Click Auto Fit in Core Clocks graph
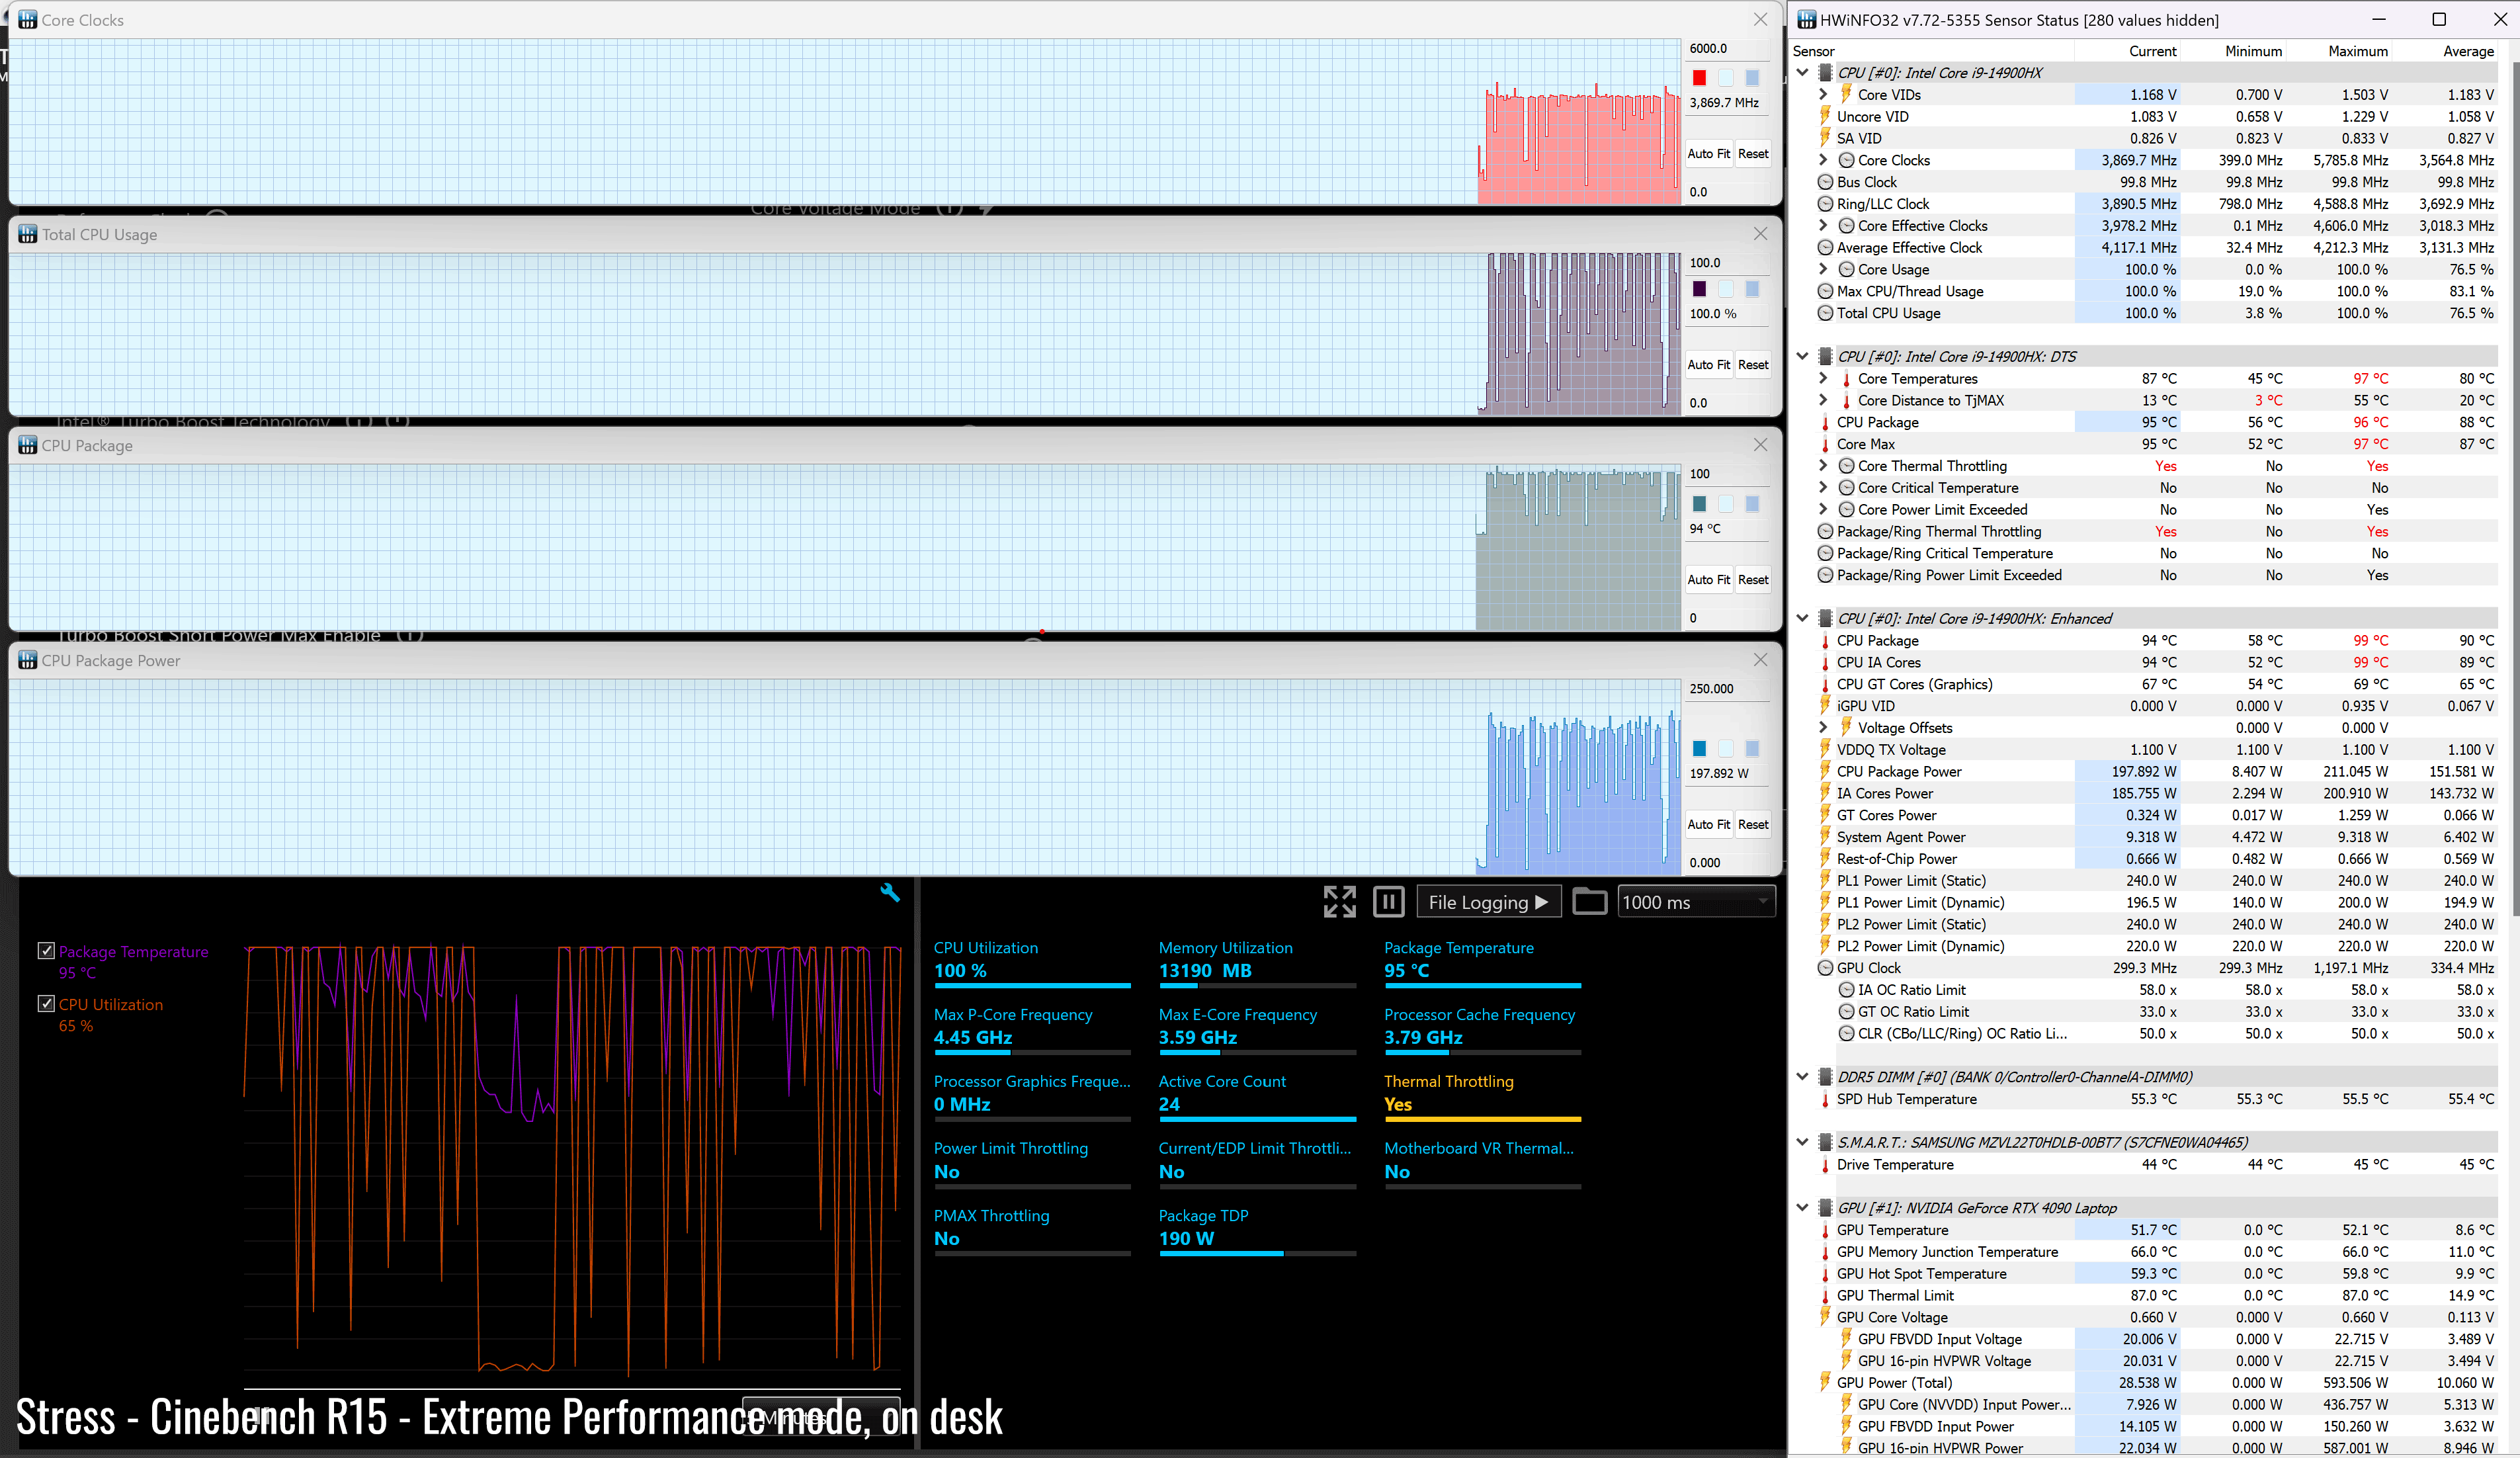This screenshot has height=1458, width=2520. coord(1708,154)
